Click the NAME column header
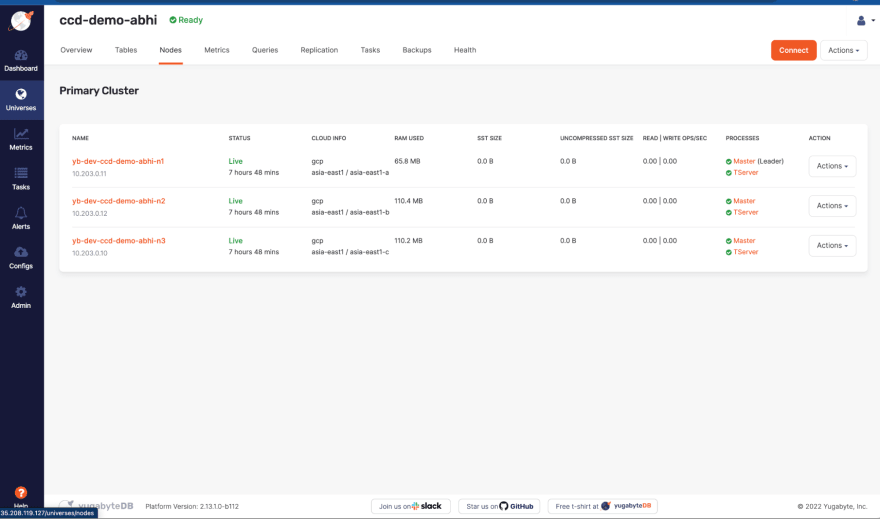 click(80, 138)
